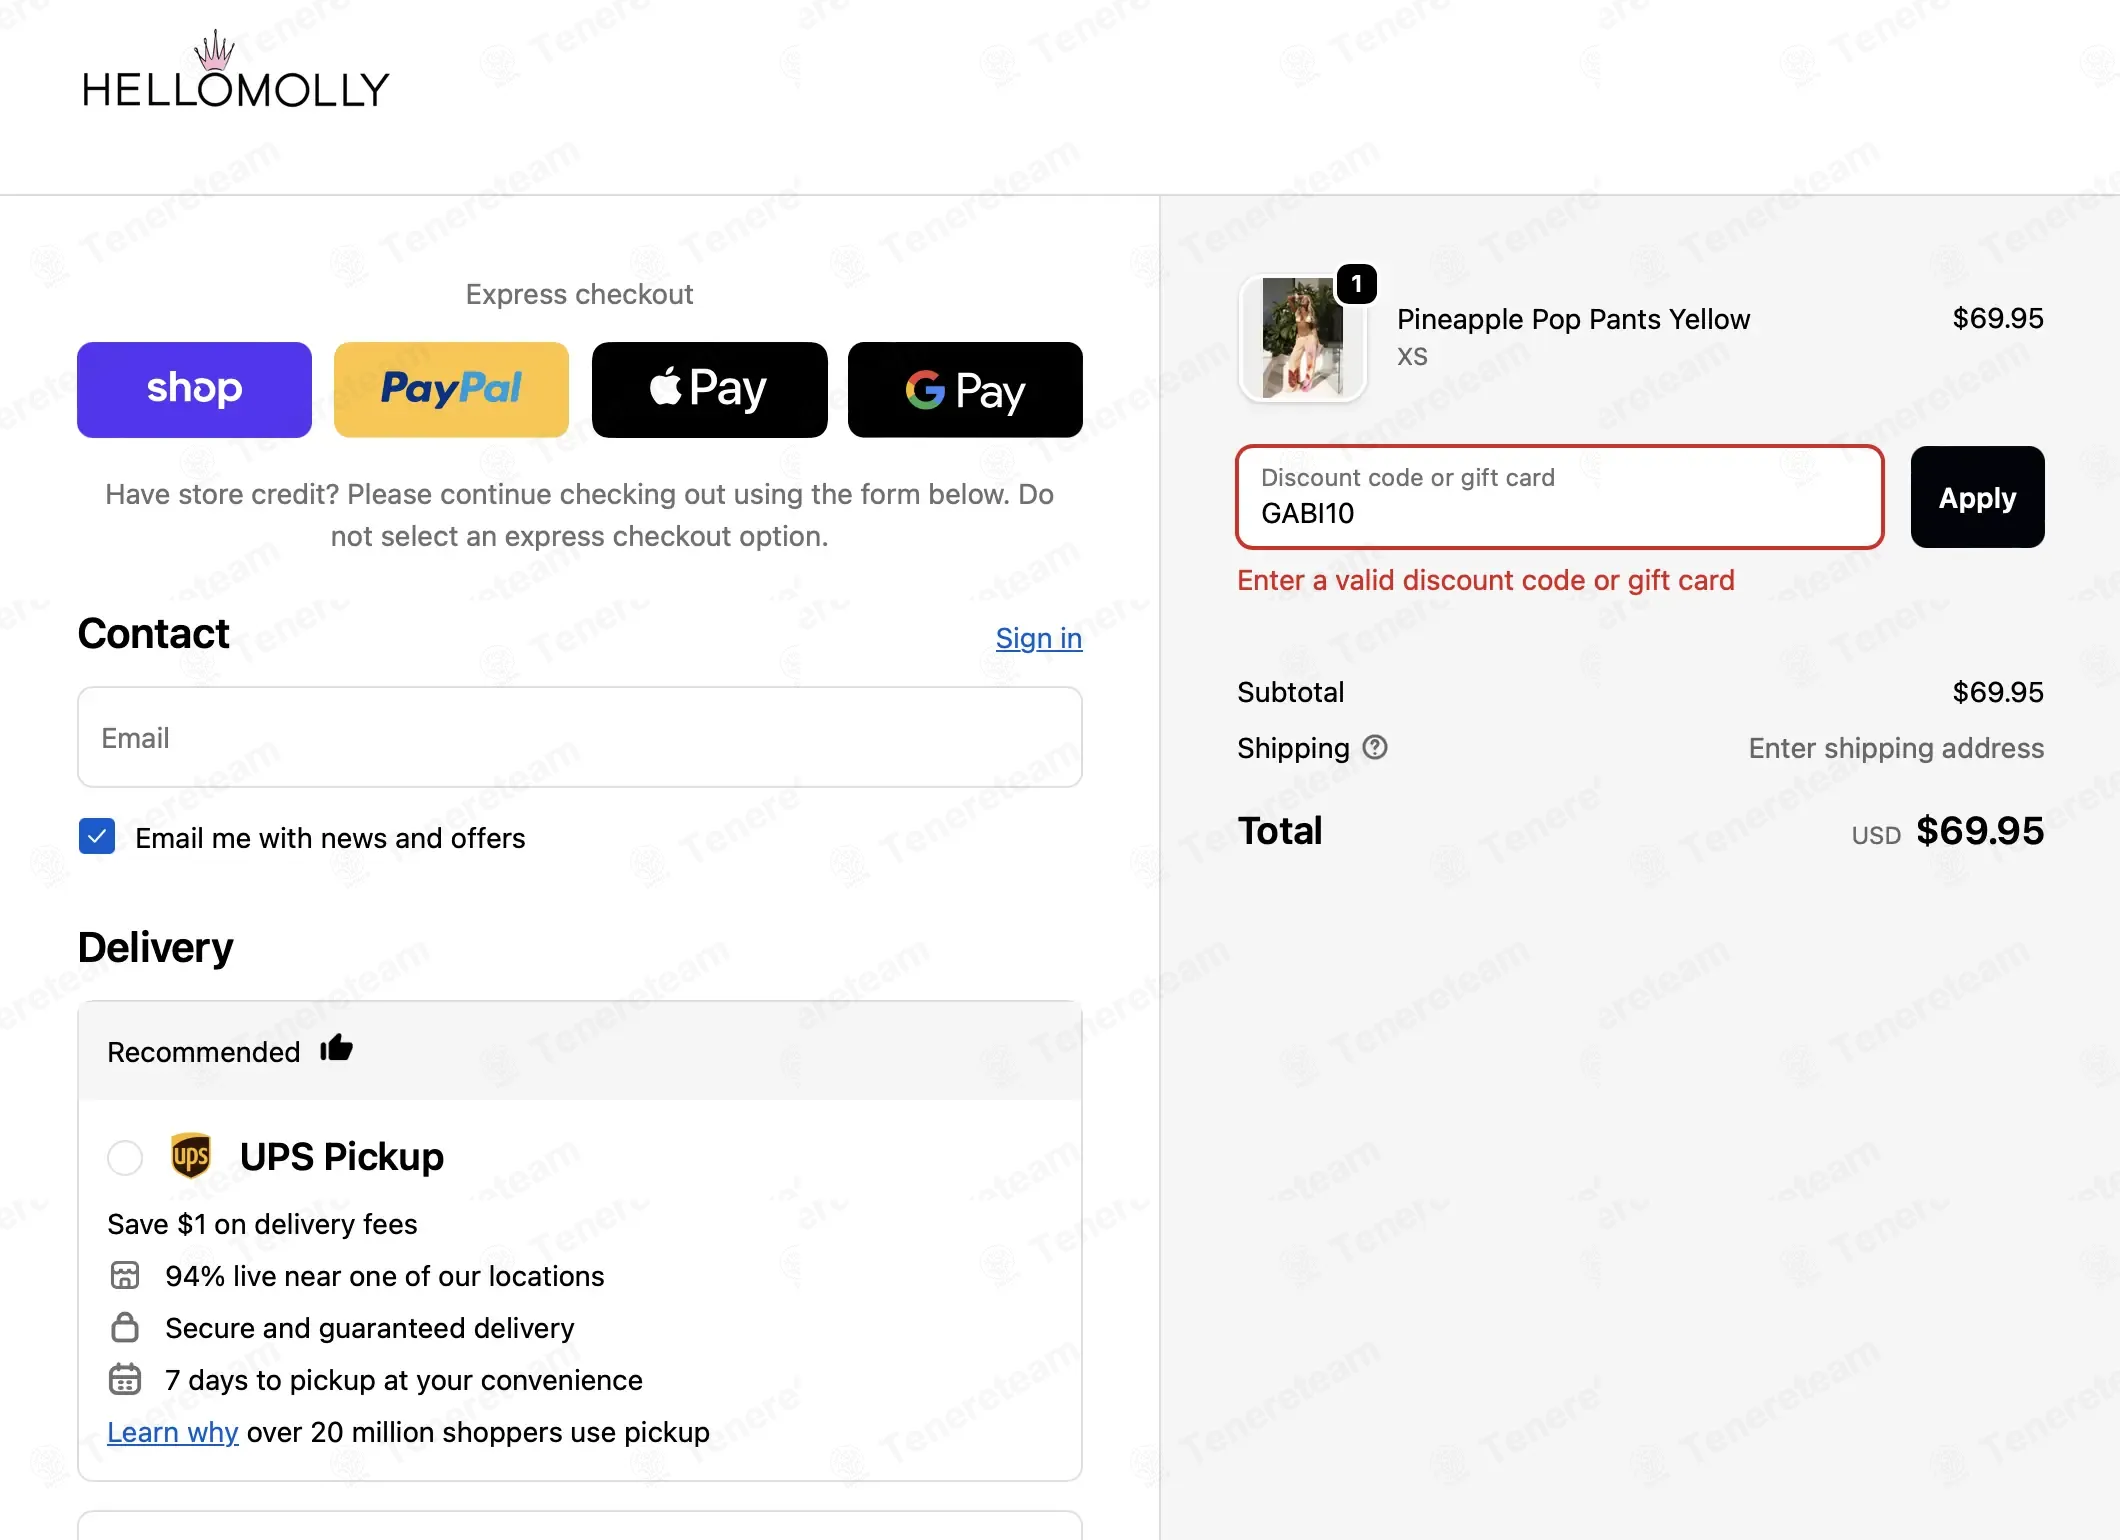Viewport: 2120px width, 1540px height.
Task: Click the Hello Molly logo
Action: tap(235, 72)
